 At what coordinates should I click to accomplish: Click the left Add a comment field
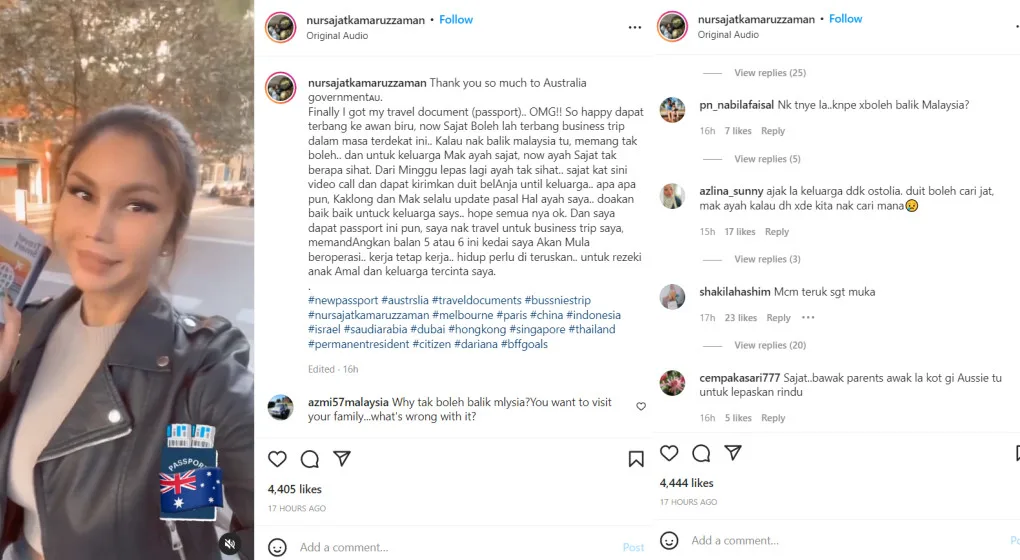point(455,548)
